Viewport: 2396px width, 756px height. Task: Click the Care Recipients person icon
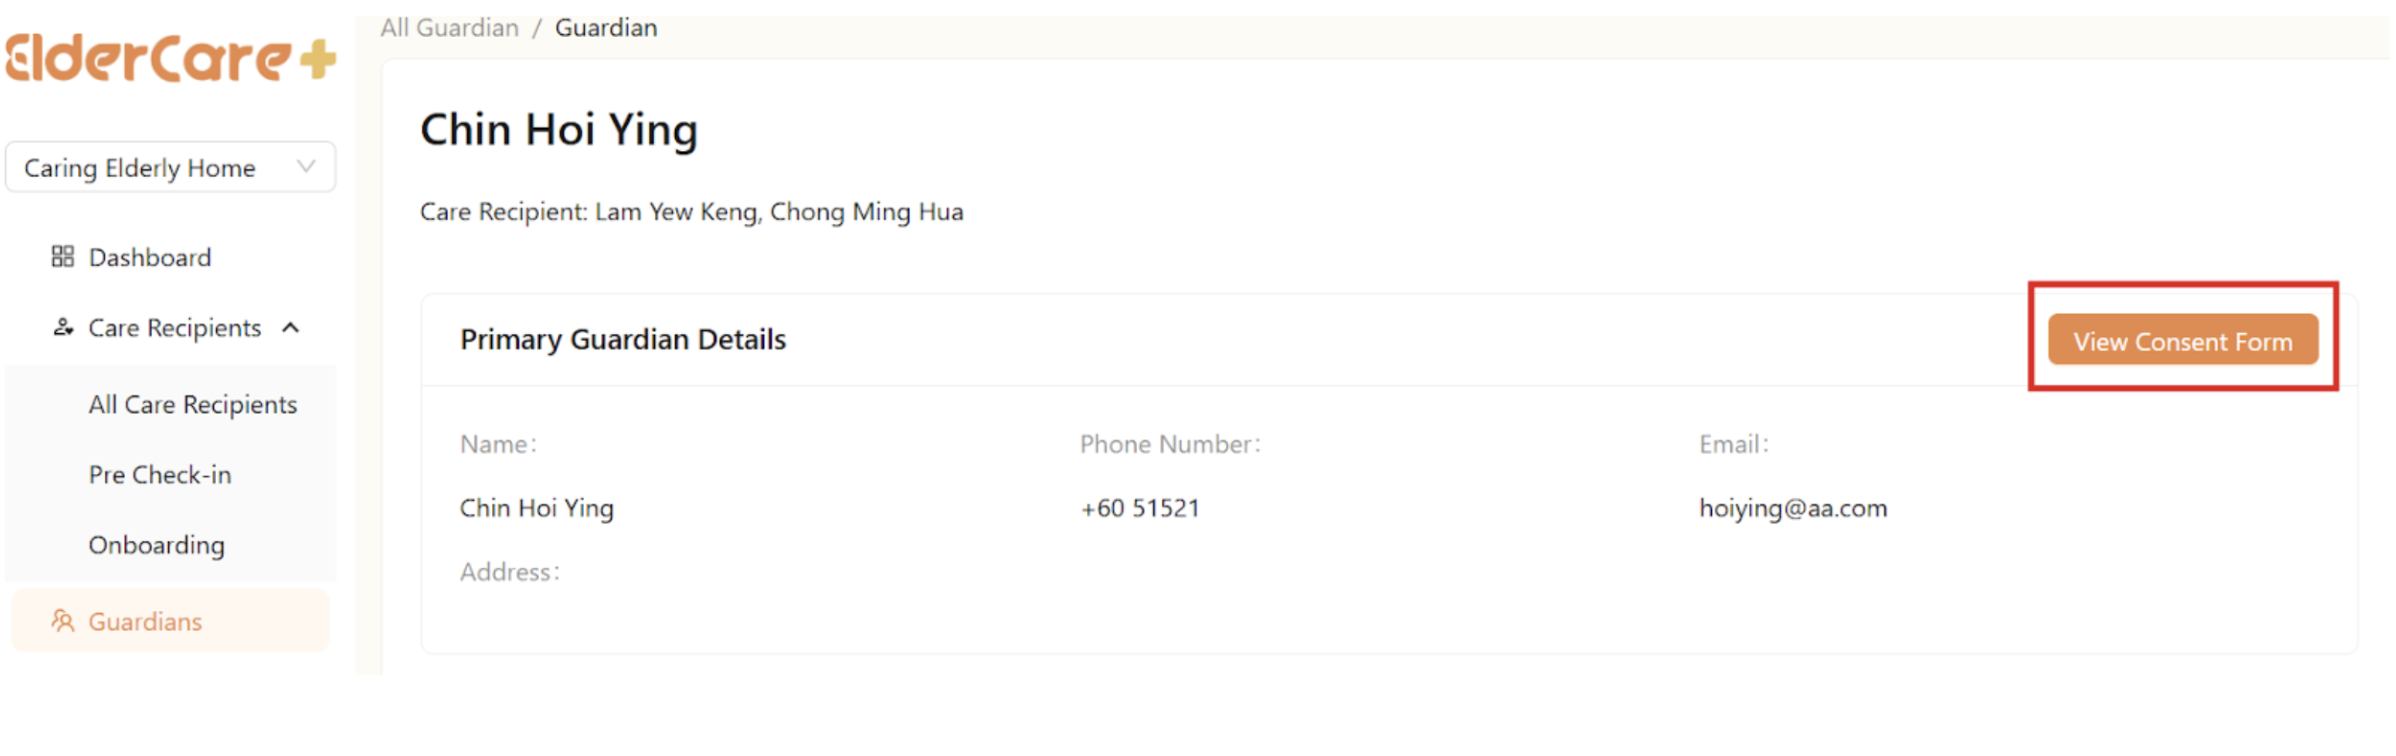click(63, 327)
